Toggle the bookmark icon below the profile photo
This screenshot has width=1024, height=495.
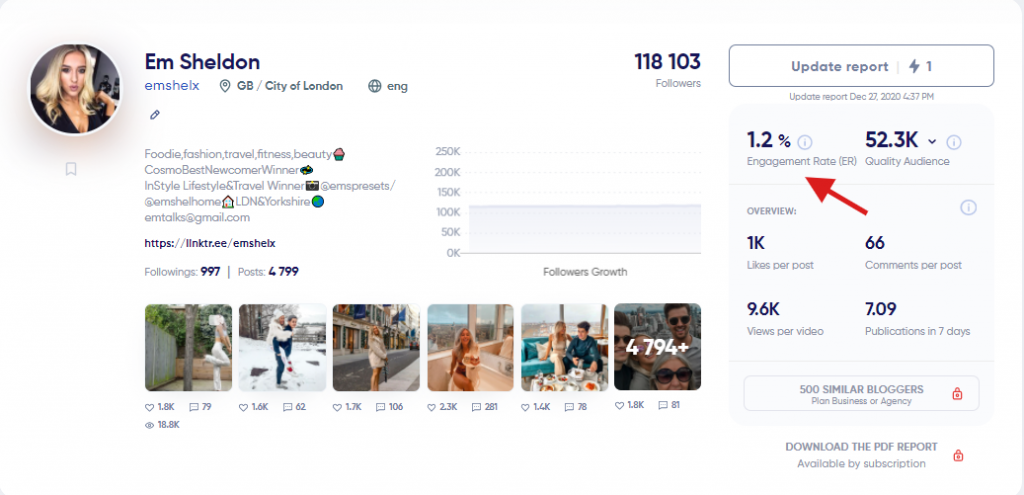(x=71, y=169)
